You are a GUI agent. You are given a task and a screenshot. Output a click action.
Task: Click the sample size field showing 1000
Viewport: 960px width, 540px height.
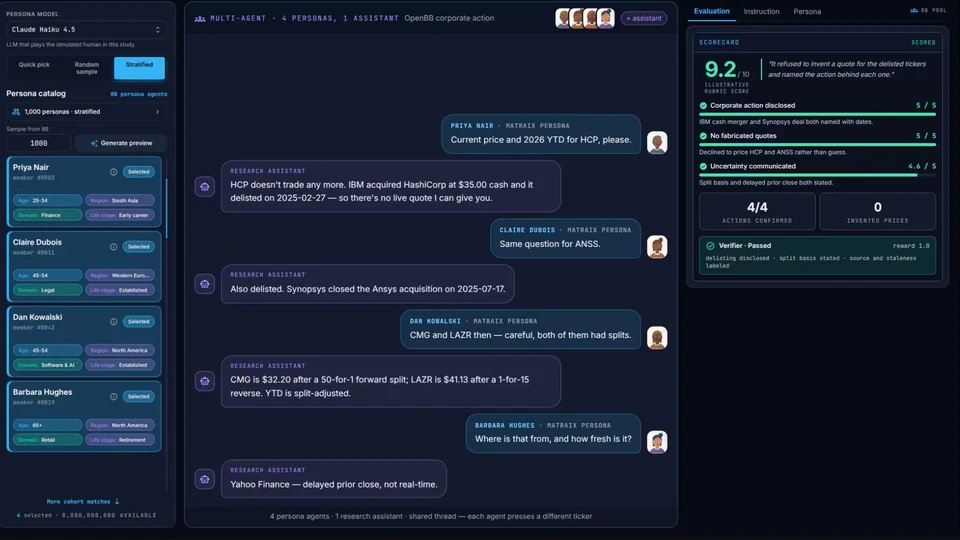point(39,143)
